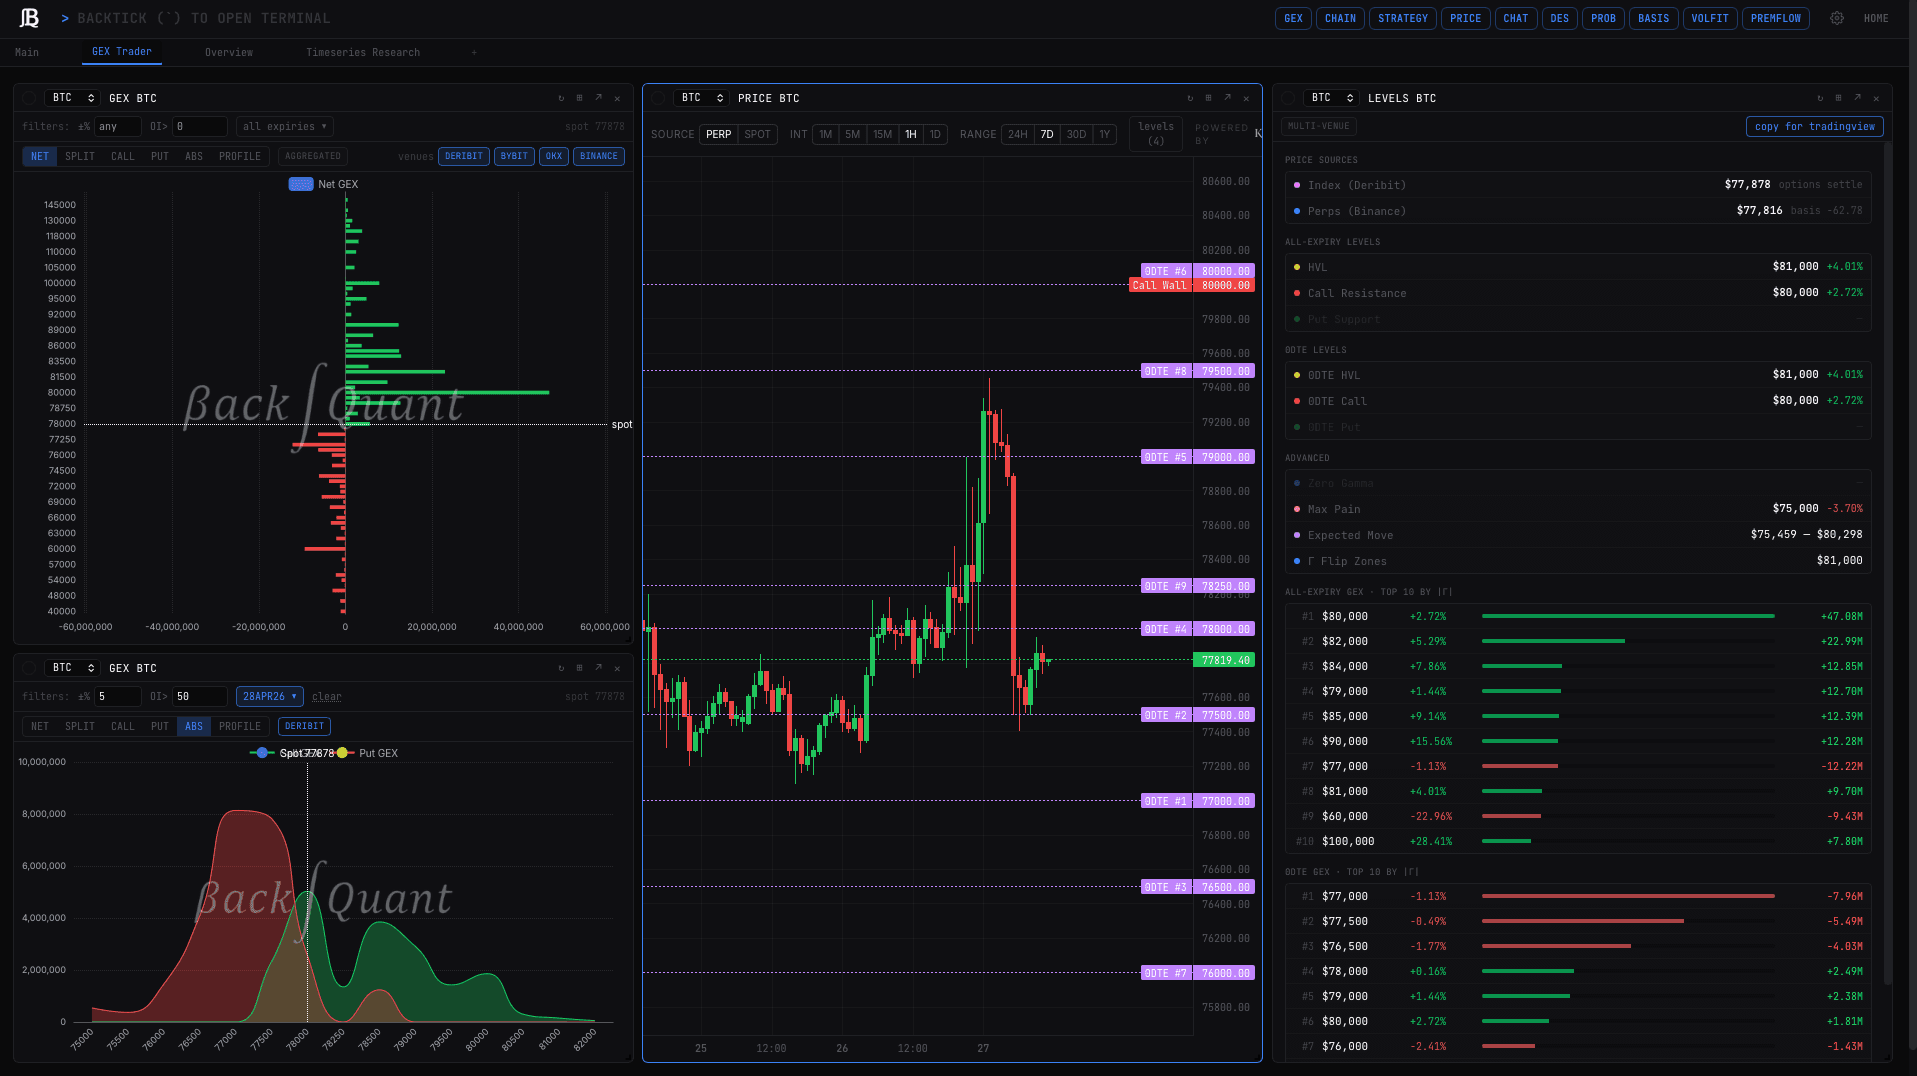The width and height of the screenshot is (1917, 1076).
Task: Open the 28APR26 expiry dropdown
Action: pyautogui.click(x=270, y=696)
